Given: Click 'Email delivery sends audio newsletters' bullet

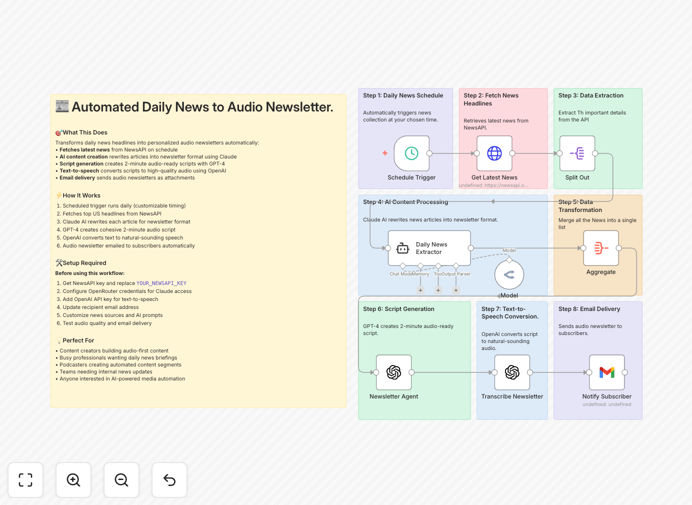Looking at the screenshot, I should 127,178.
